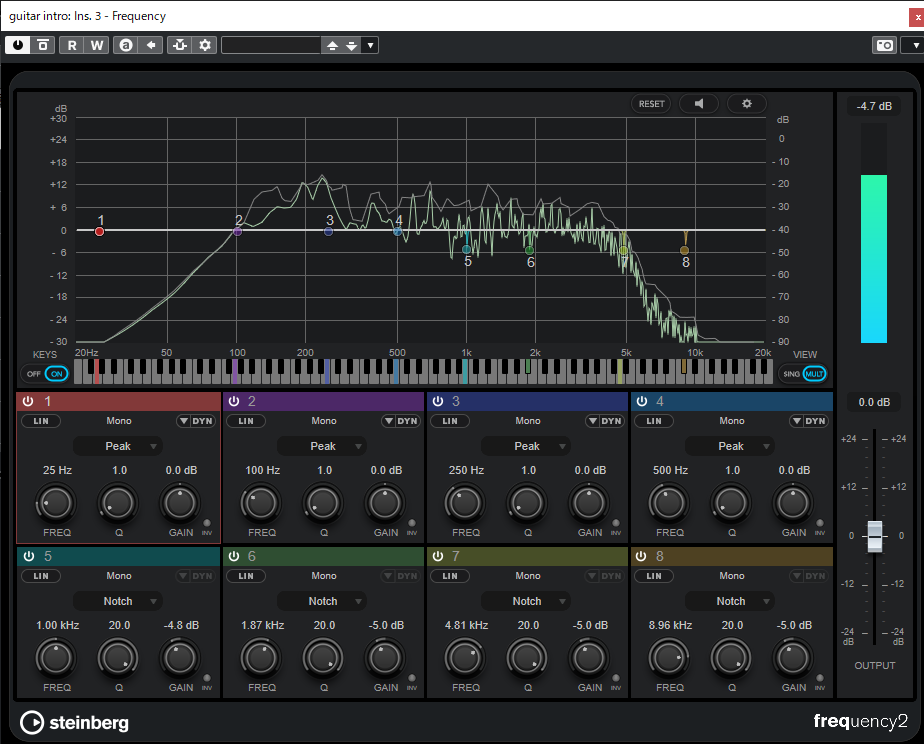
Task: Select the red band 1 node in the graph
Action: point(100,232)
